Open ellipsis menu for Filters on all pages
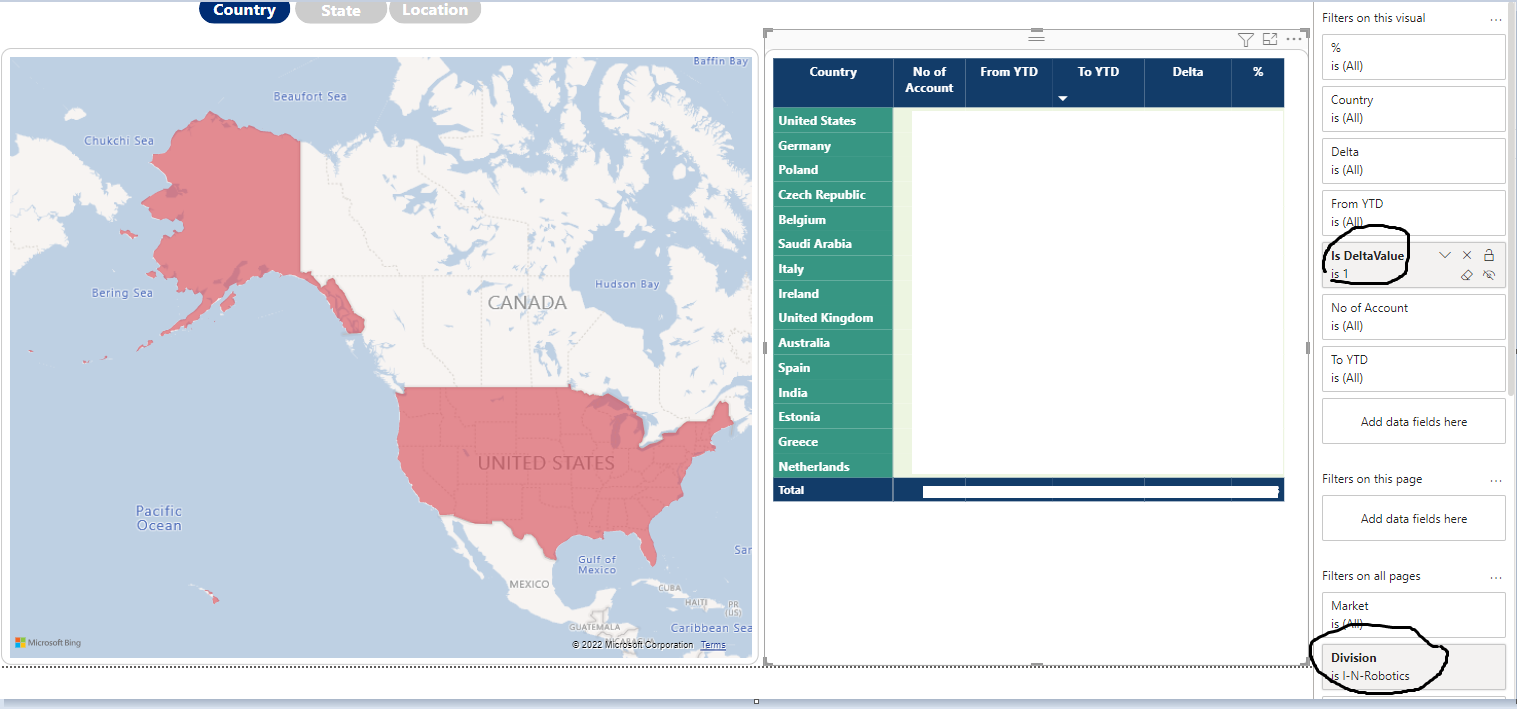Screen dimensions: 1517x709 [x=1496, y=577]
